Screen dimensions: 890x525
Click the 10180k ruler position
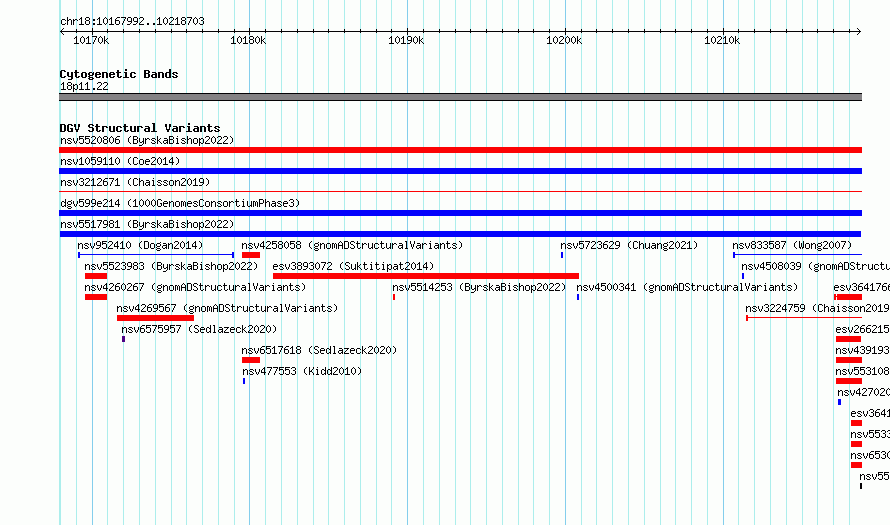[248, 40]
